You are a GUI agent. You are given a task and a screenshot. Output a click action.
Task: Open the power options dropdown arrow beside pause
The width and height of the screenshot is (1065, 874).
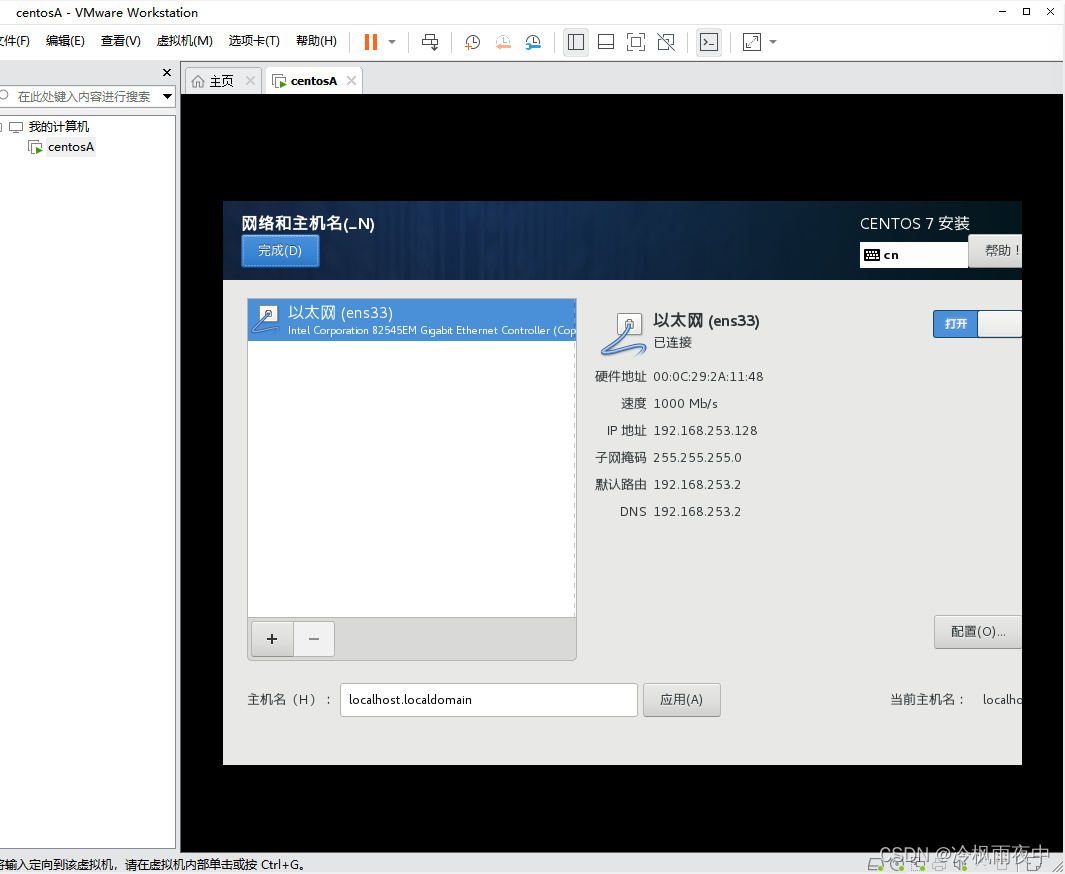tap(392, 42)
